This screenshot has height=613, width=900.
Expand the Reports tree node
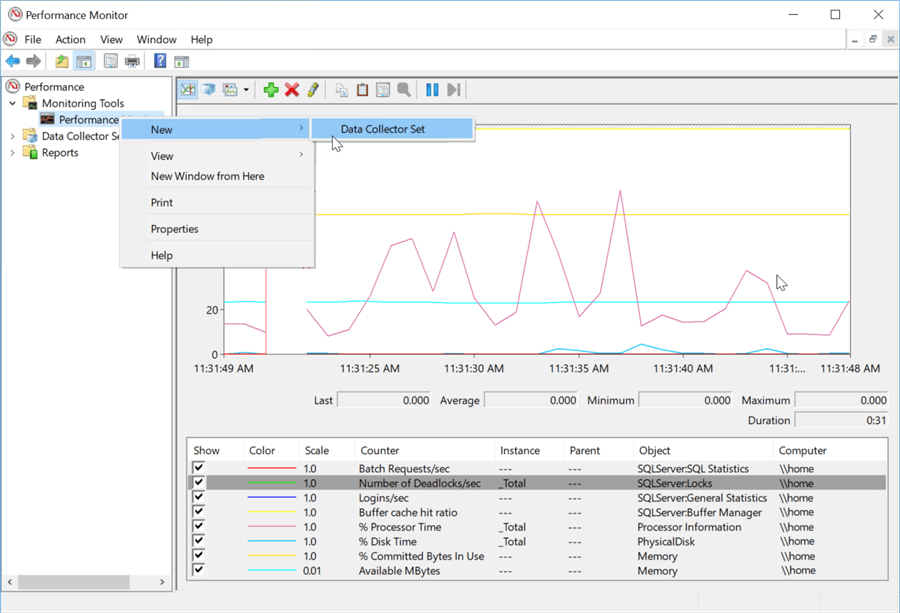tap(13, 153)
